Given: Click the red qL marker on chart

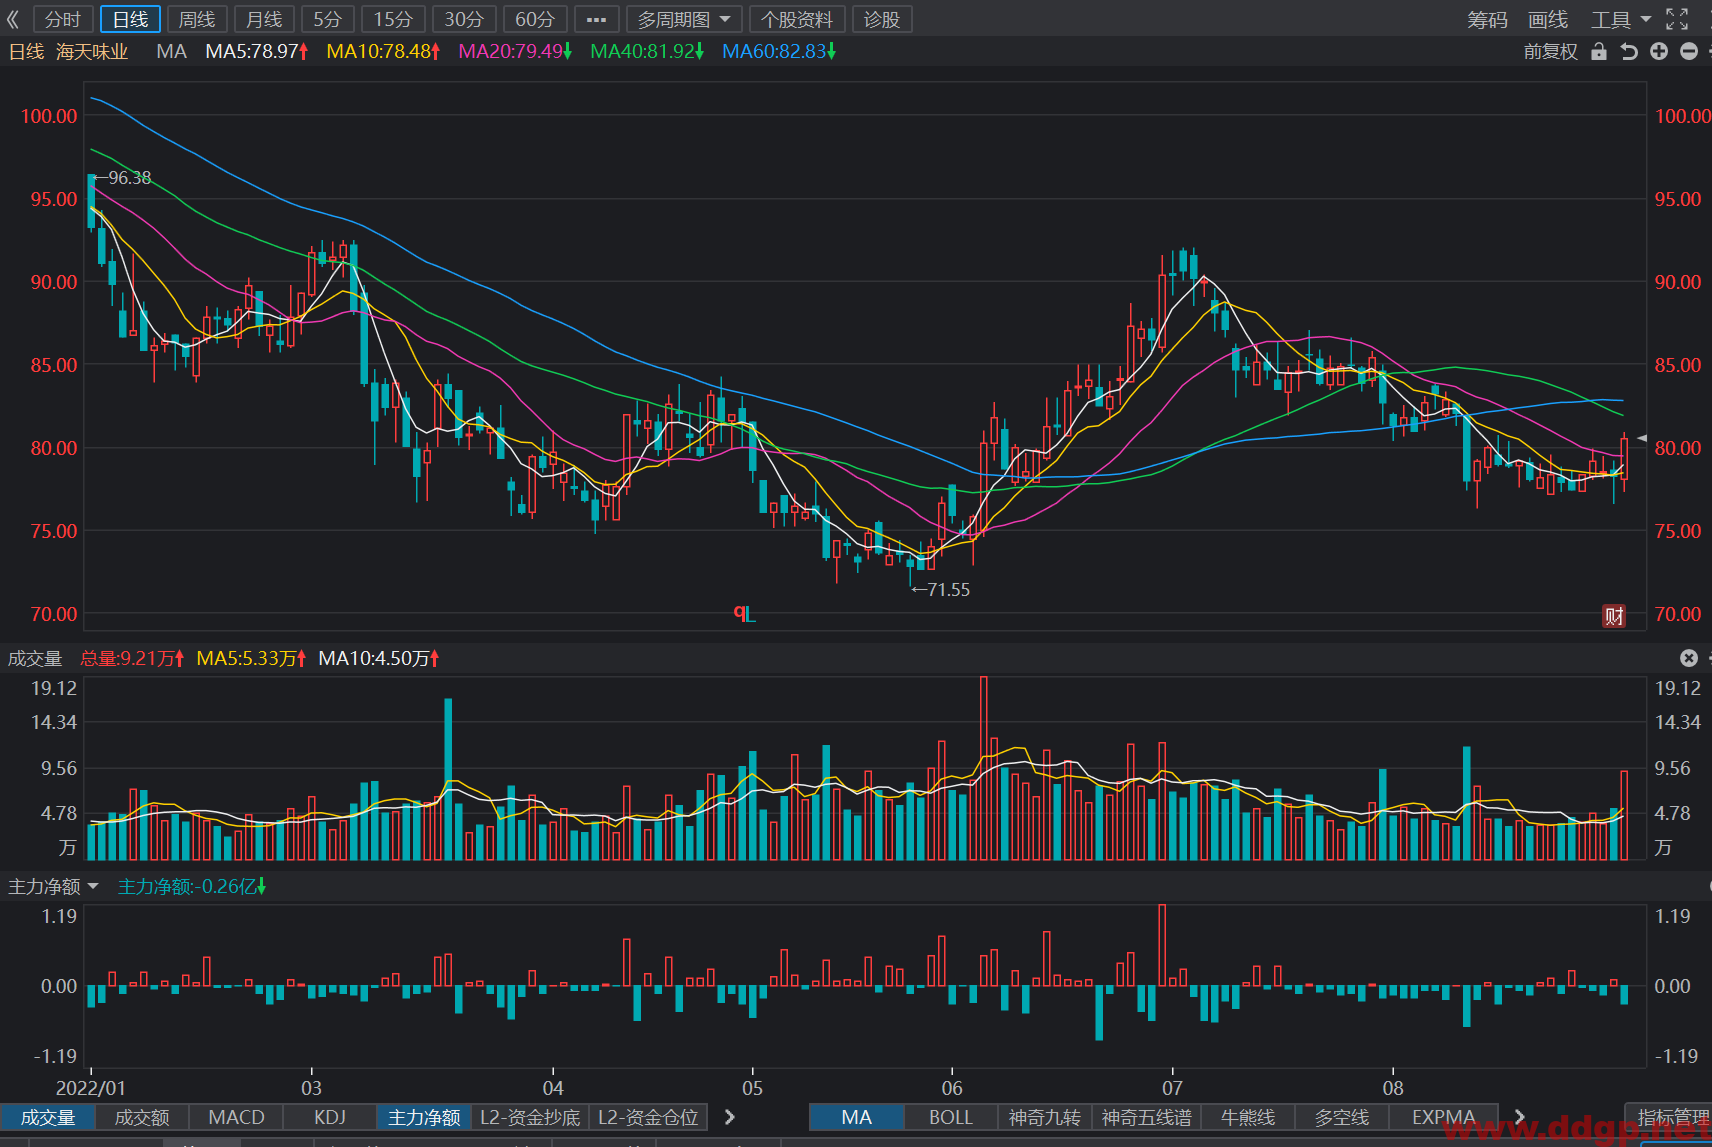Looking at the screenshot, I should coord(744,613).
